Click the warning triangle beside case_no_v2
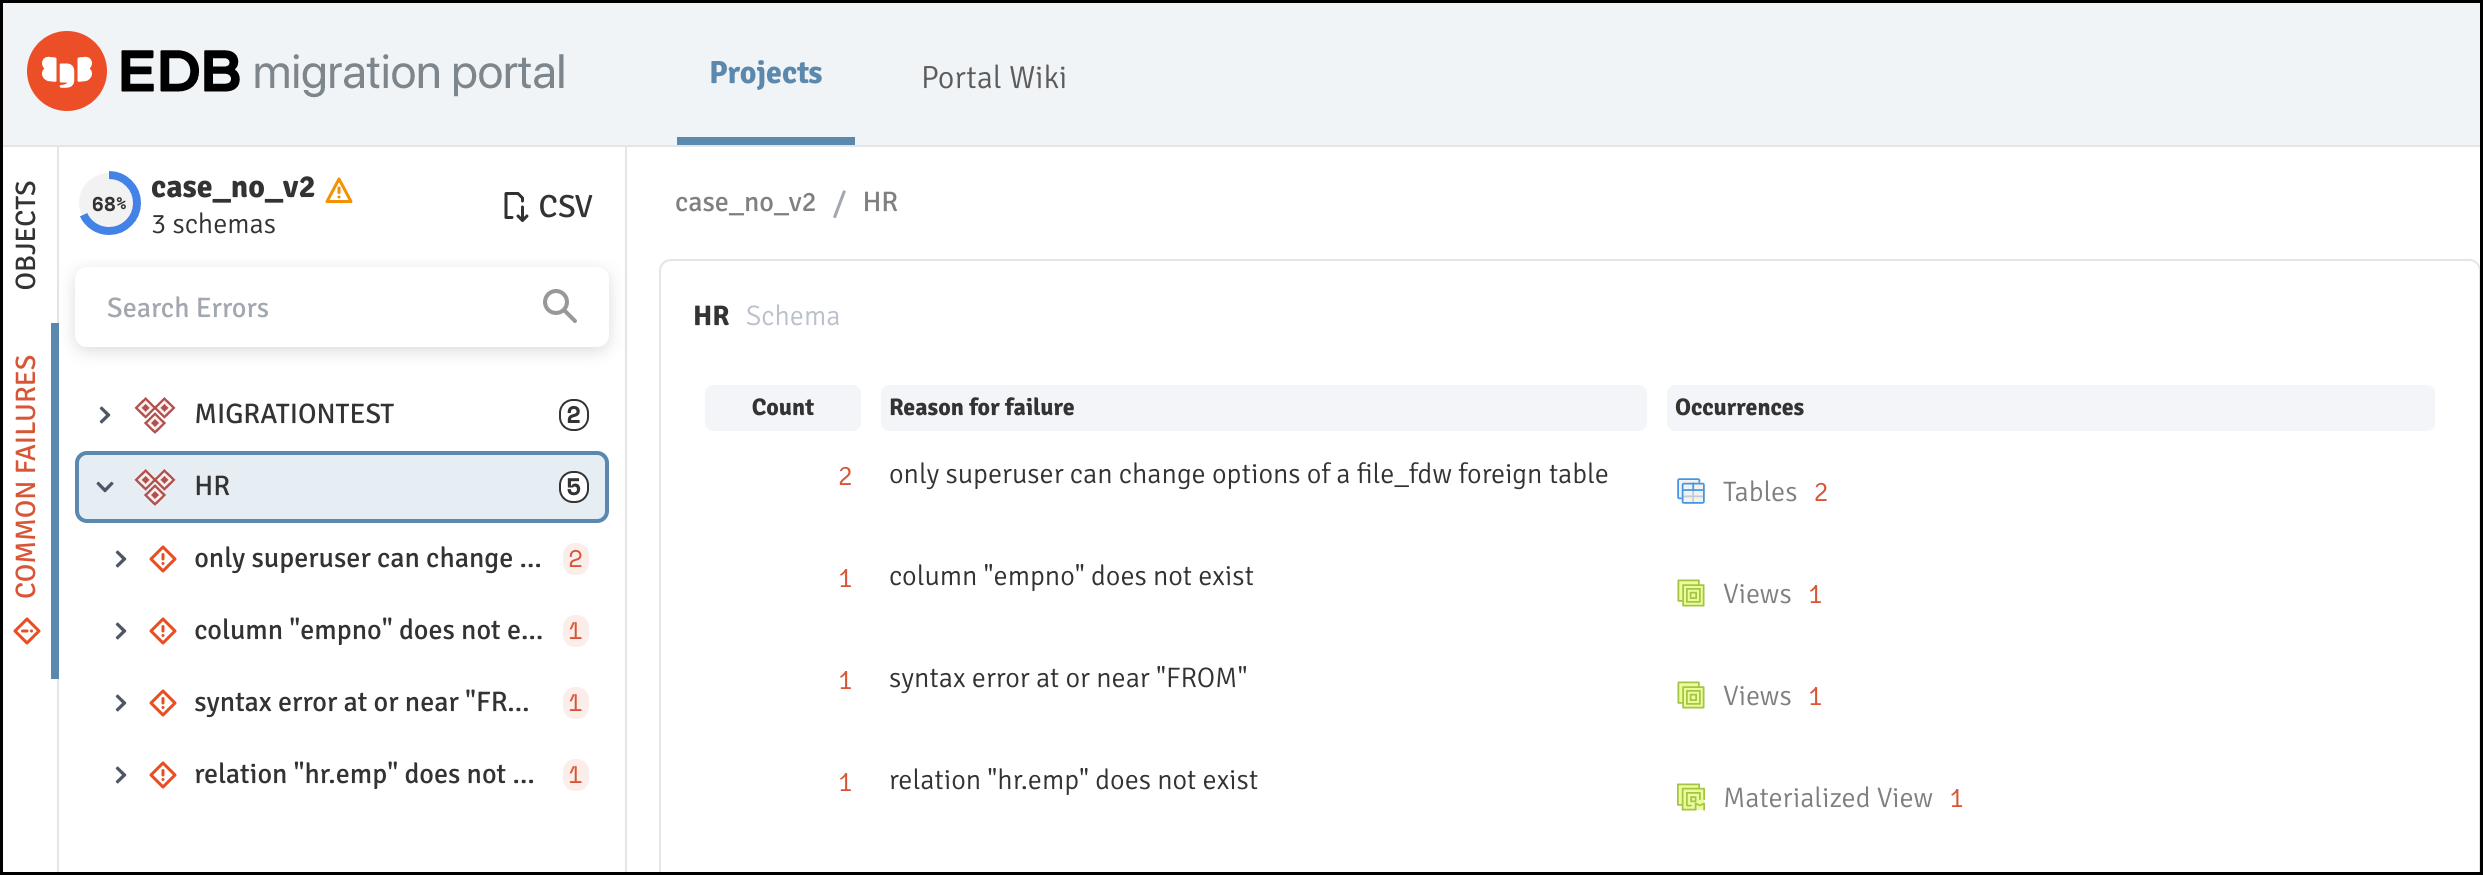Viewport: 2483px width, 875px height. (339, 190)
